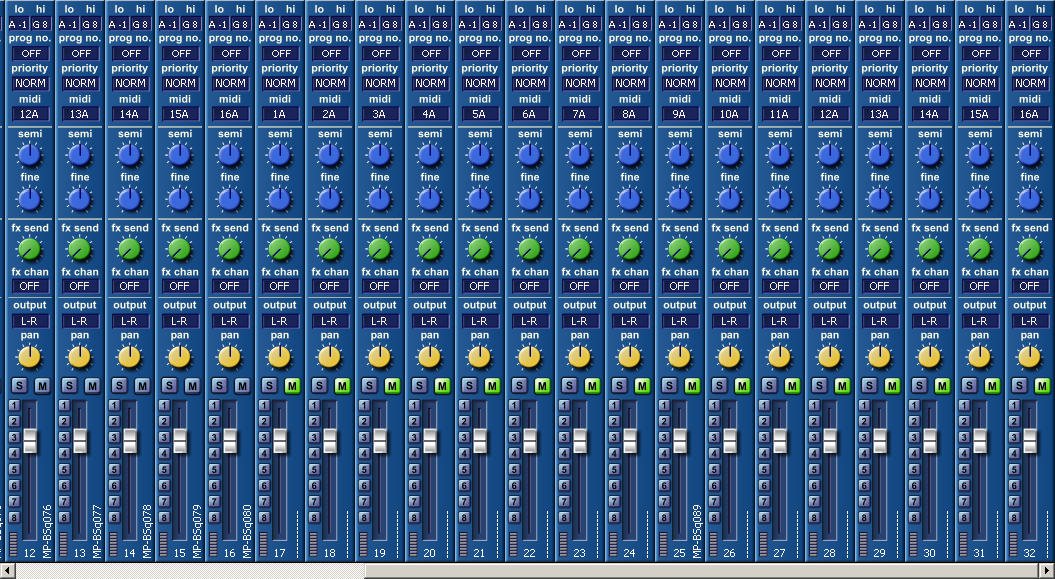Click the fine knob on channel 29
The height and width of the screenshot is (579, 1055).
click(879, 199)
